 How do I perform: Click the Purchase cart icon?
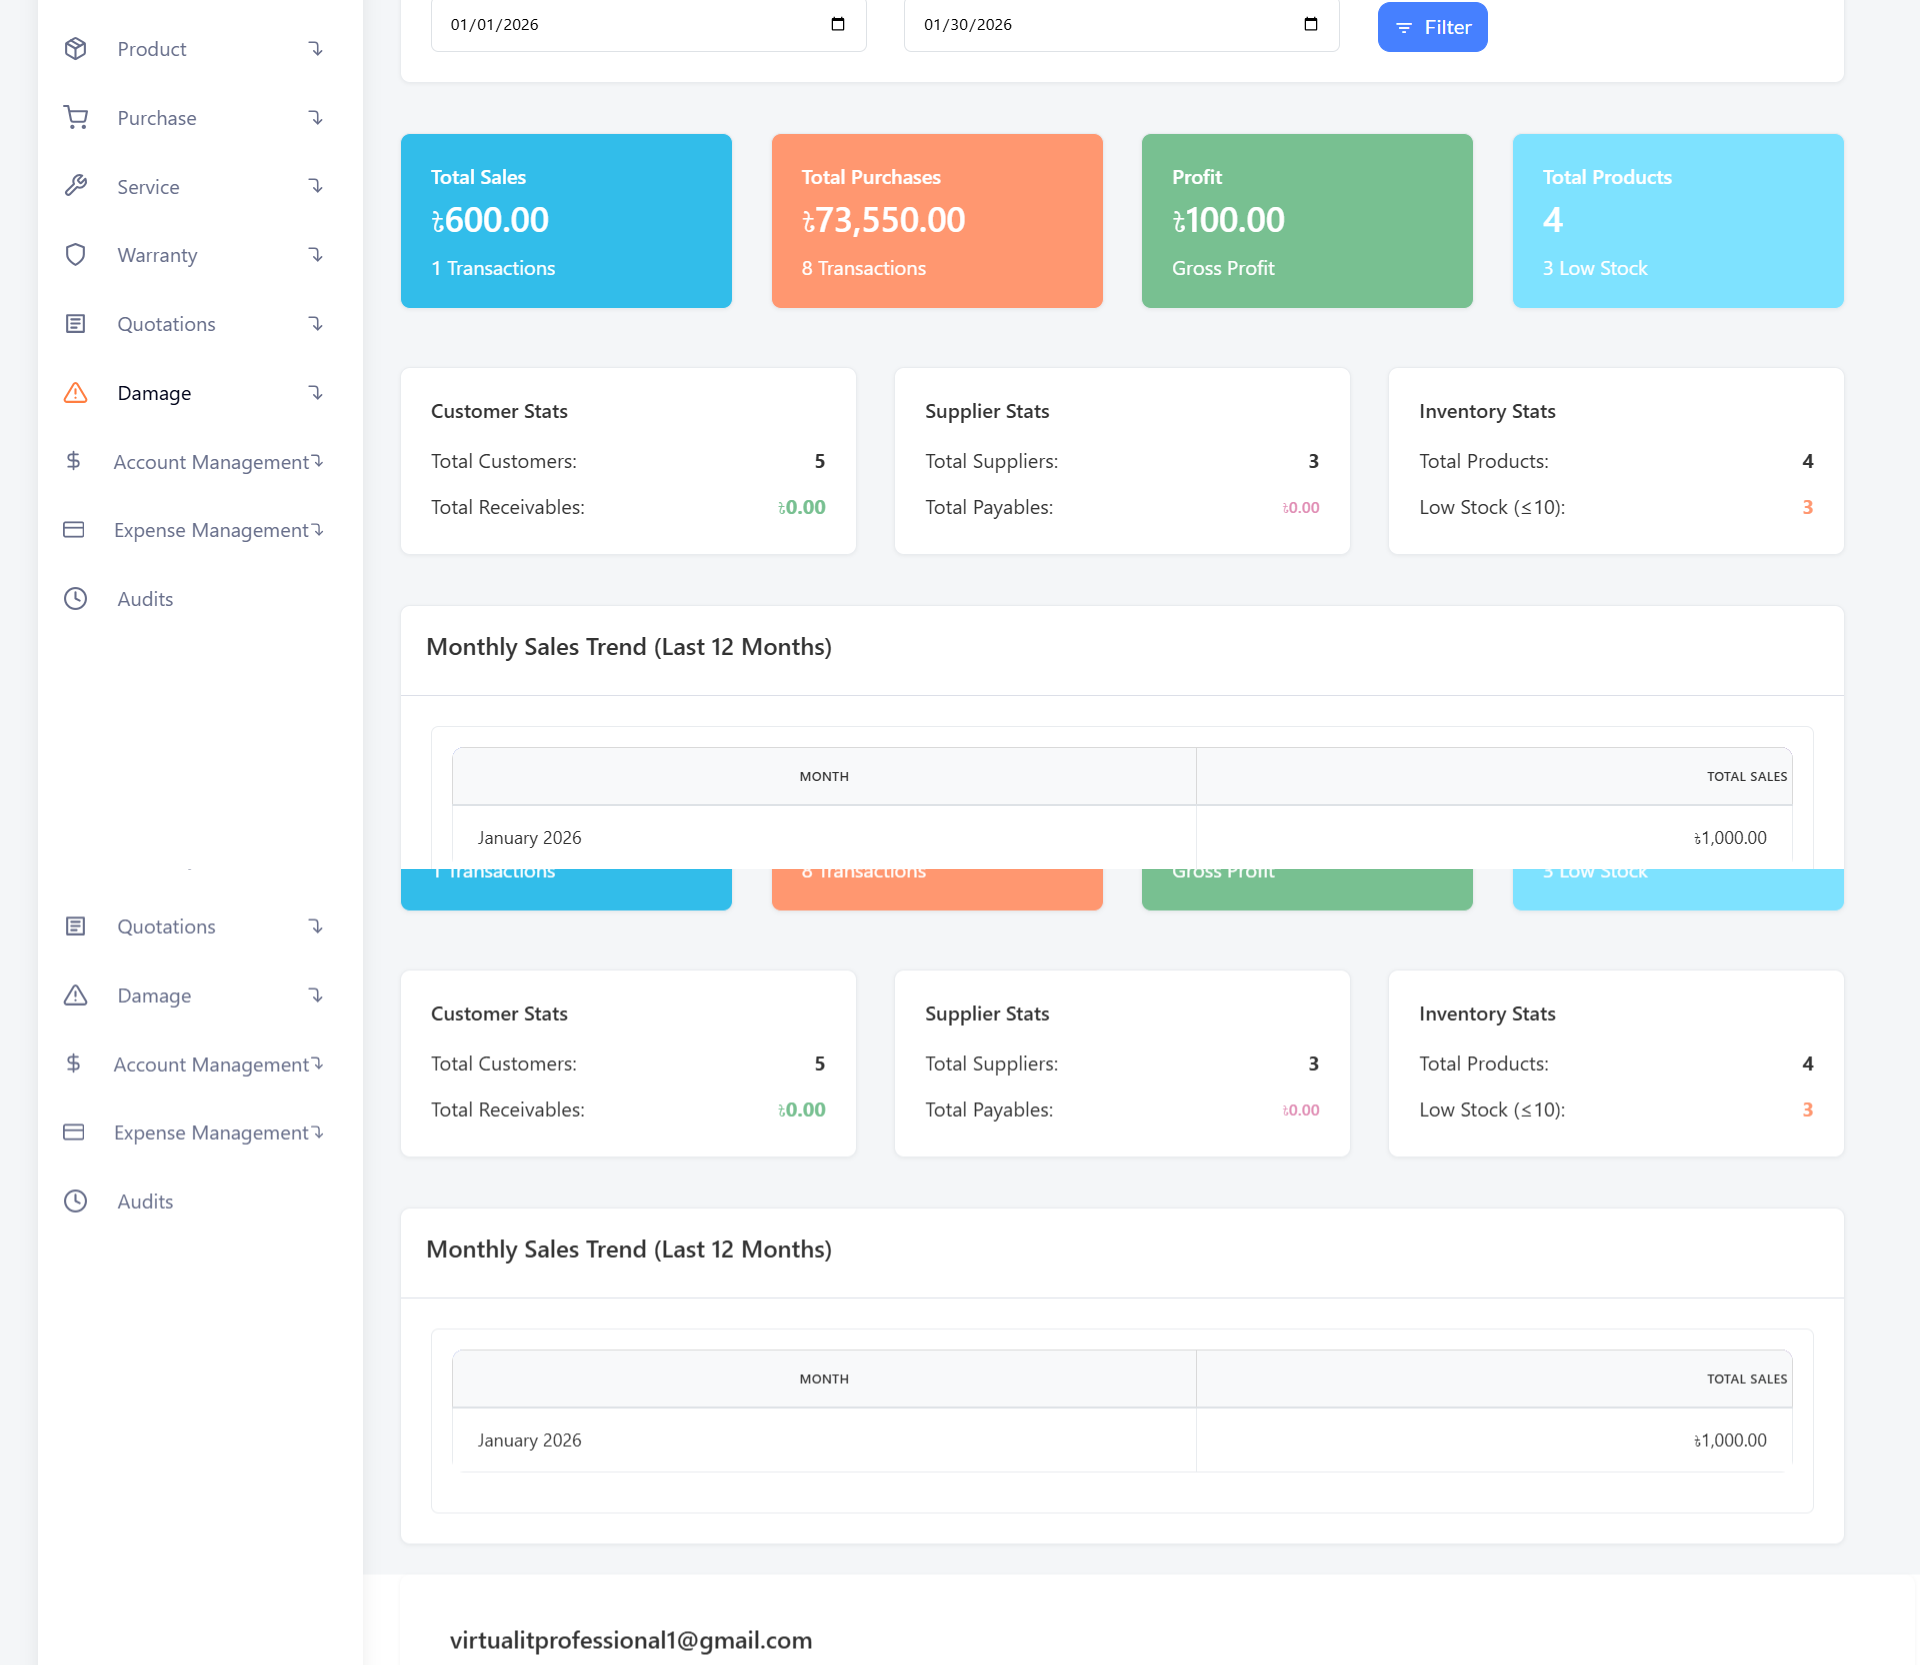click(x=75, y=118)
